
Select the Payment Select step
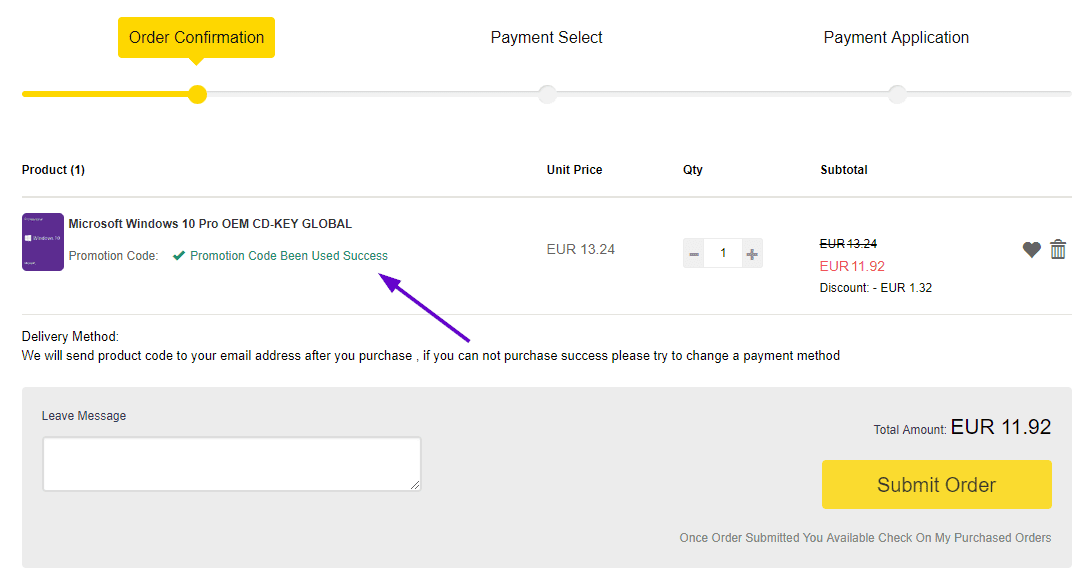[546, 38]
